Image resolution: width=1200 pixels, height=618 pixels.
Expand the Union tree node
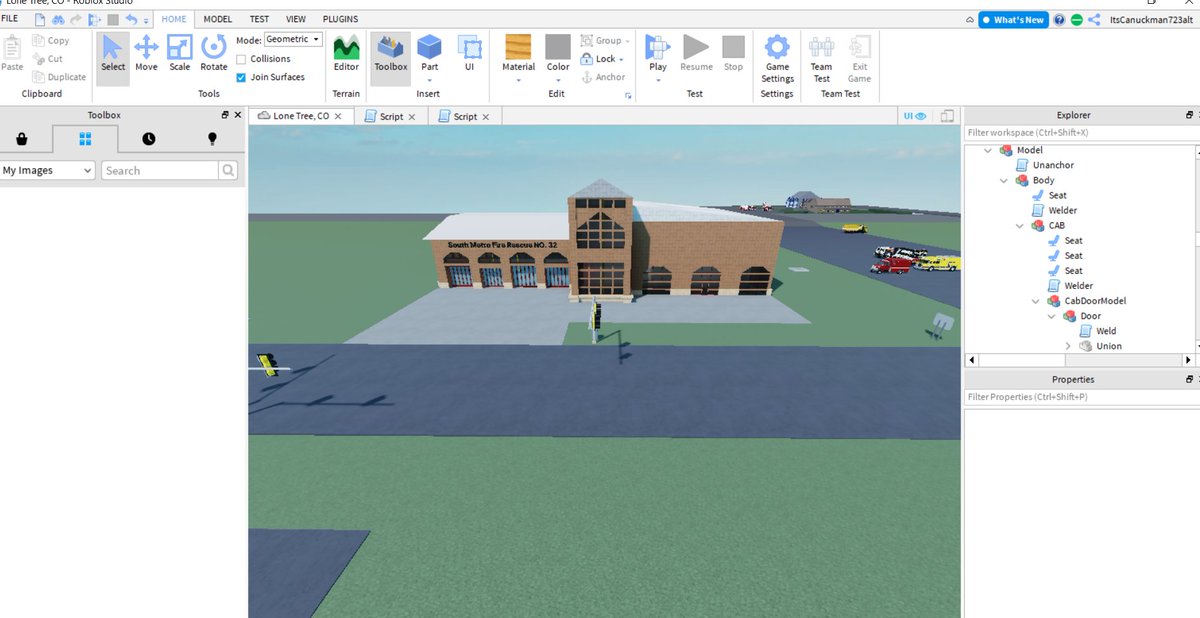click(1068, 346)
